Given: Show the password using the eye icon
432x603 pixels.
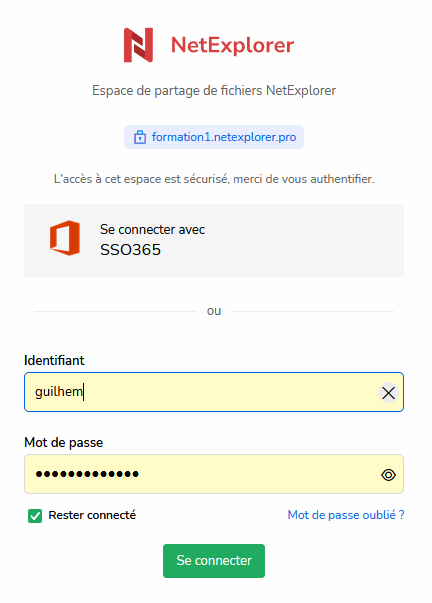Looking at the screenshot, I should point(389,475).
